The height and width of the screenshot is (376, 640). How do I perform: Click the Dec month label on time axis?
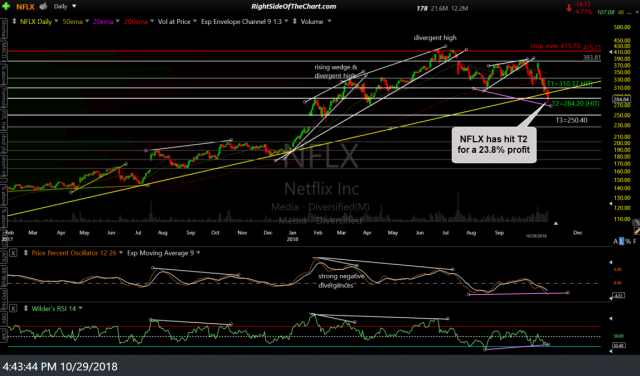578,233
